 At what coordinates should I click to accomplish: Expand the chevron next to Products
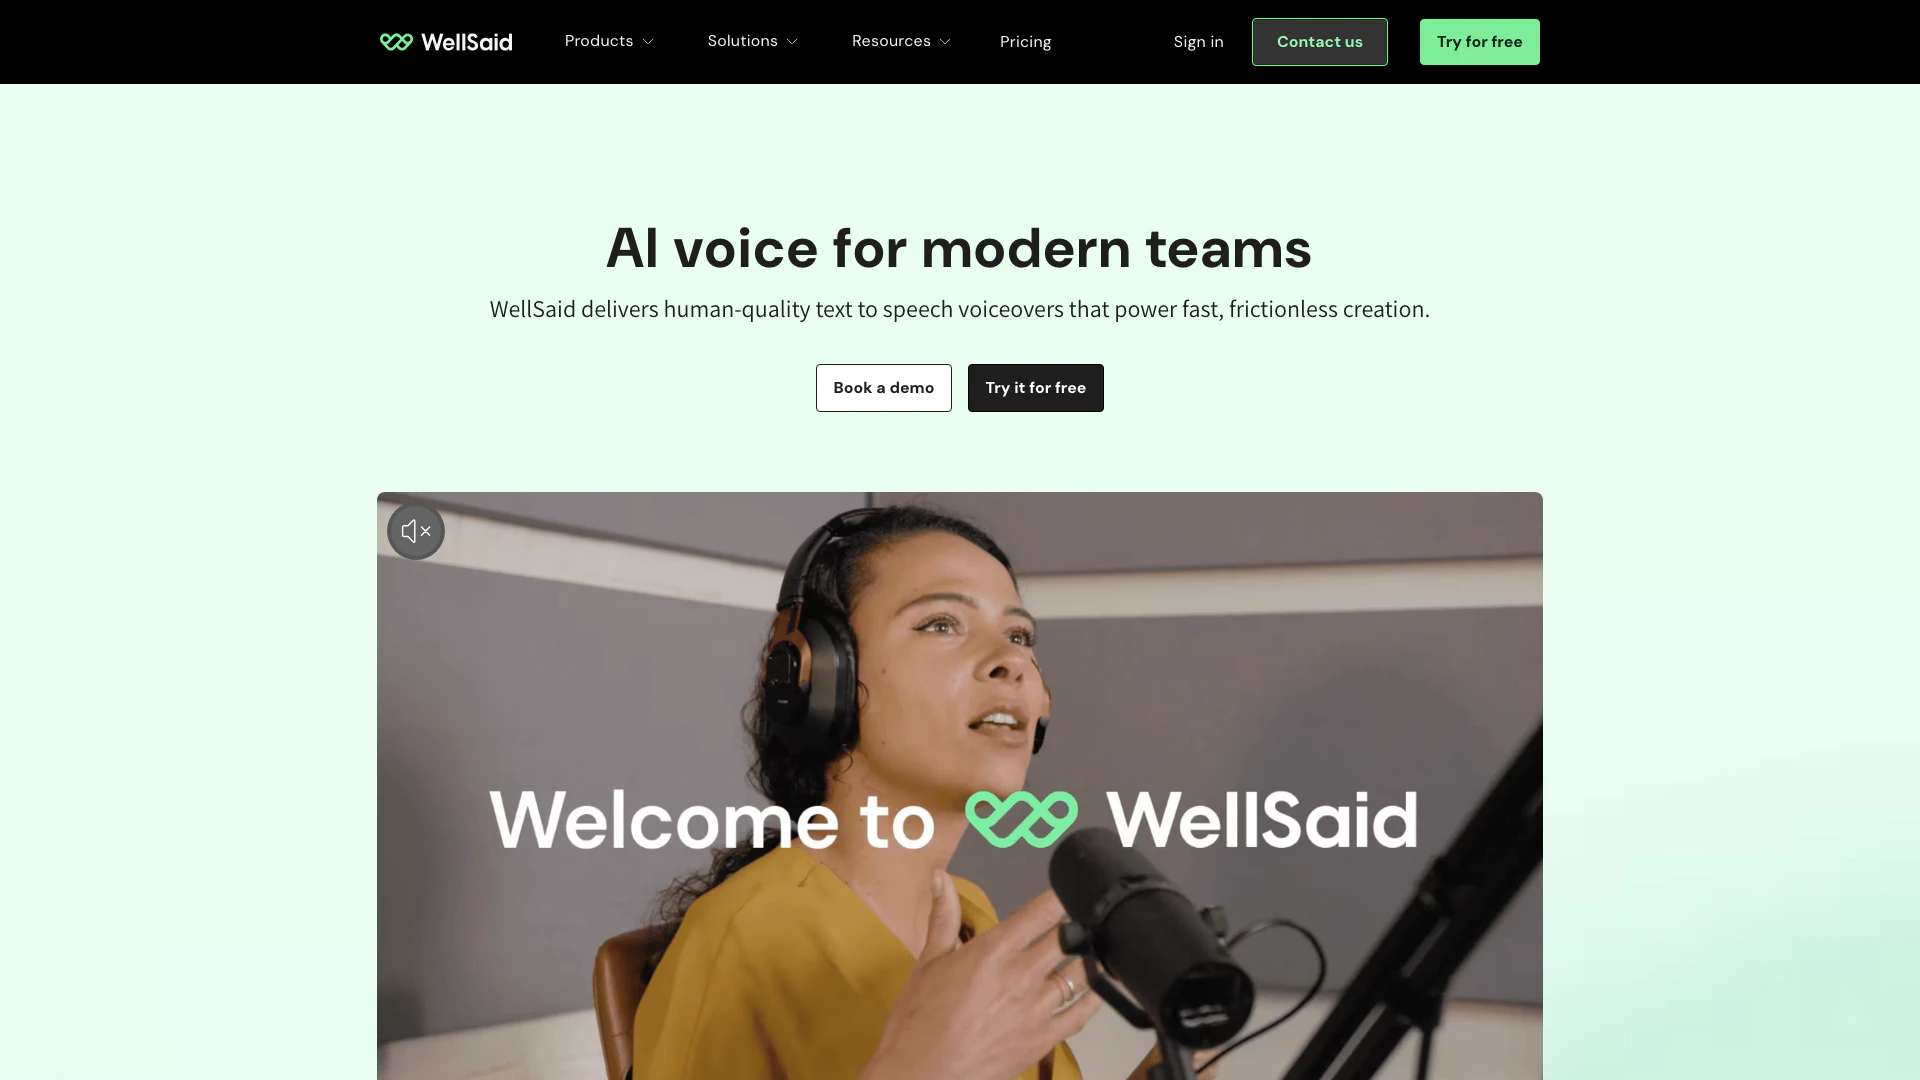point(648,42)
